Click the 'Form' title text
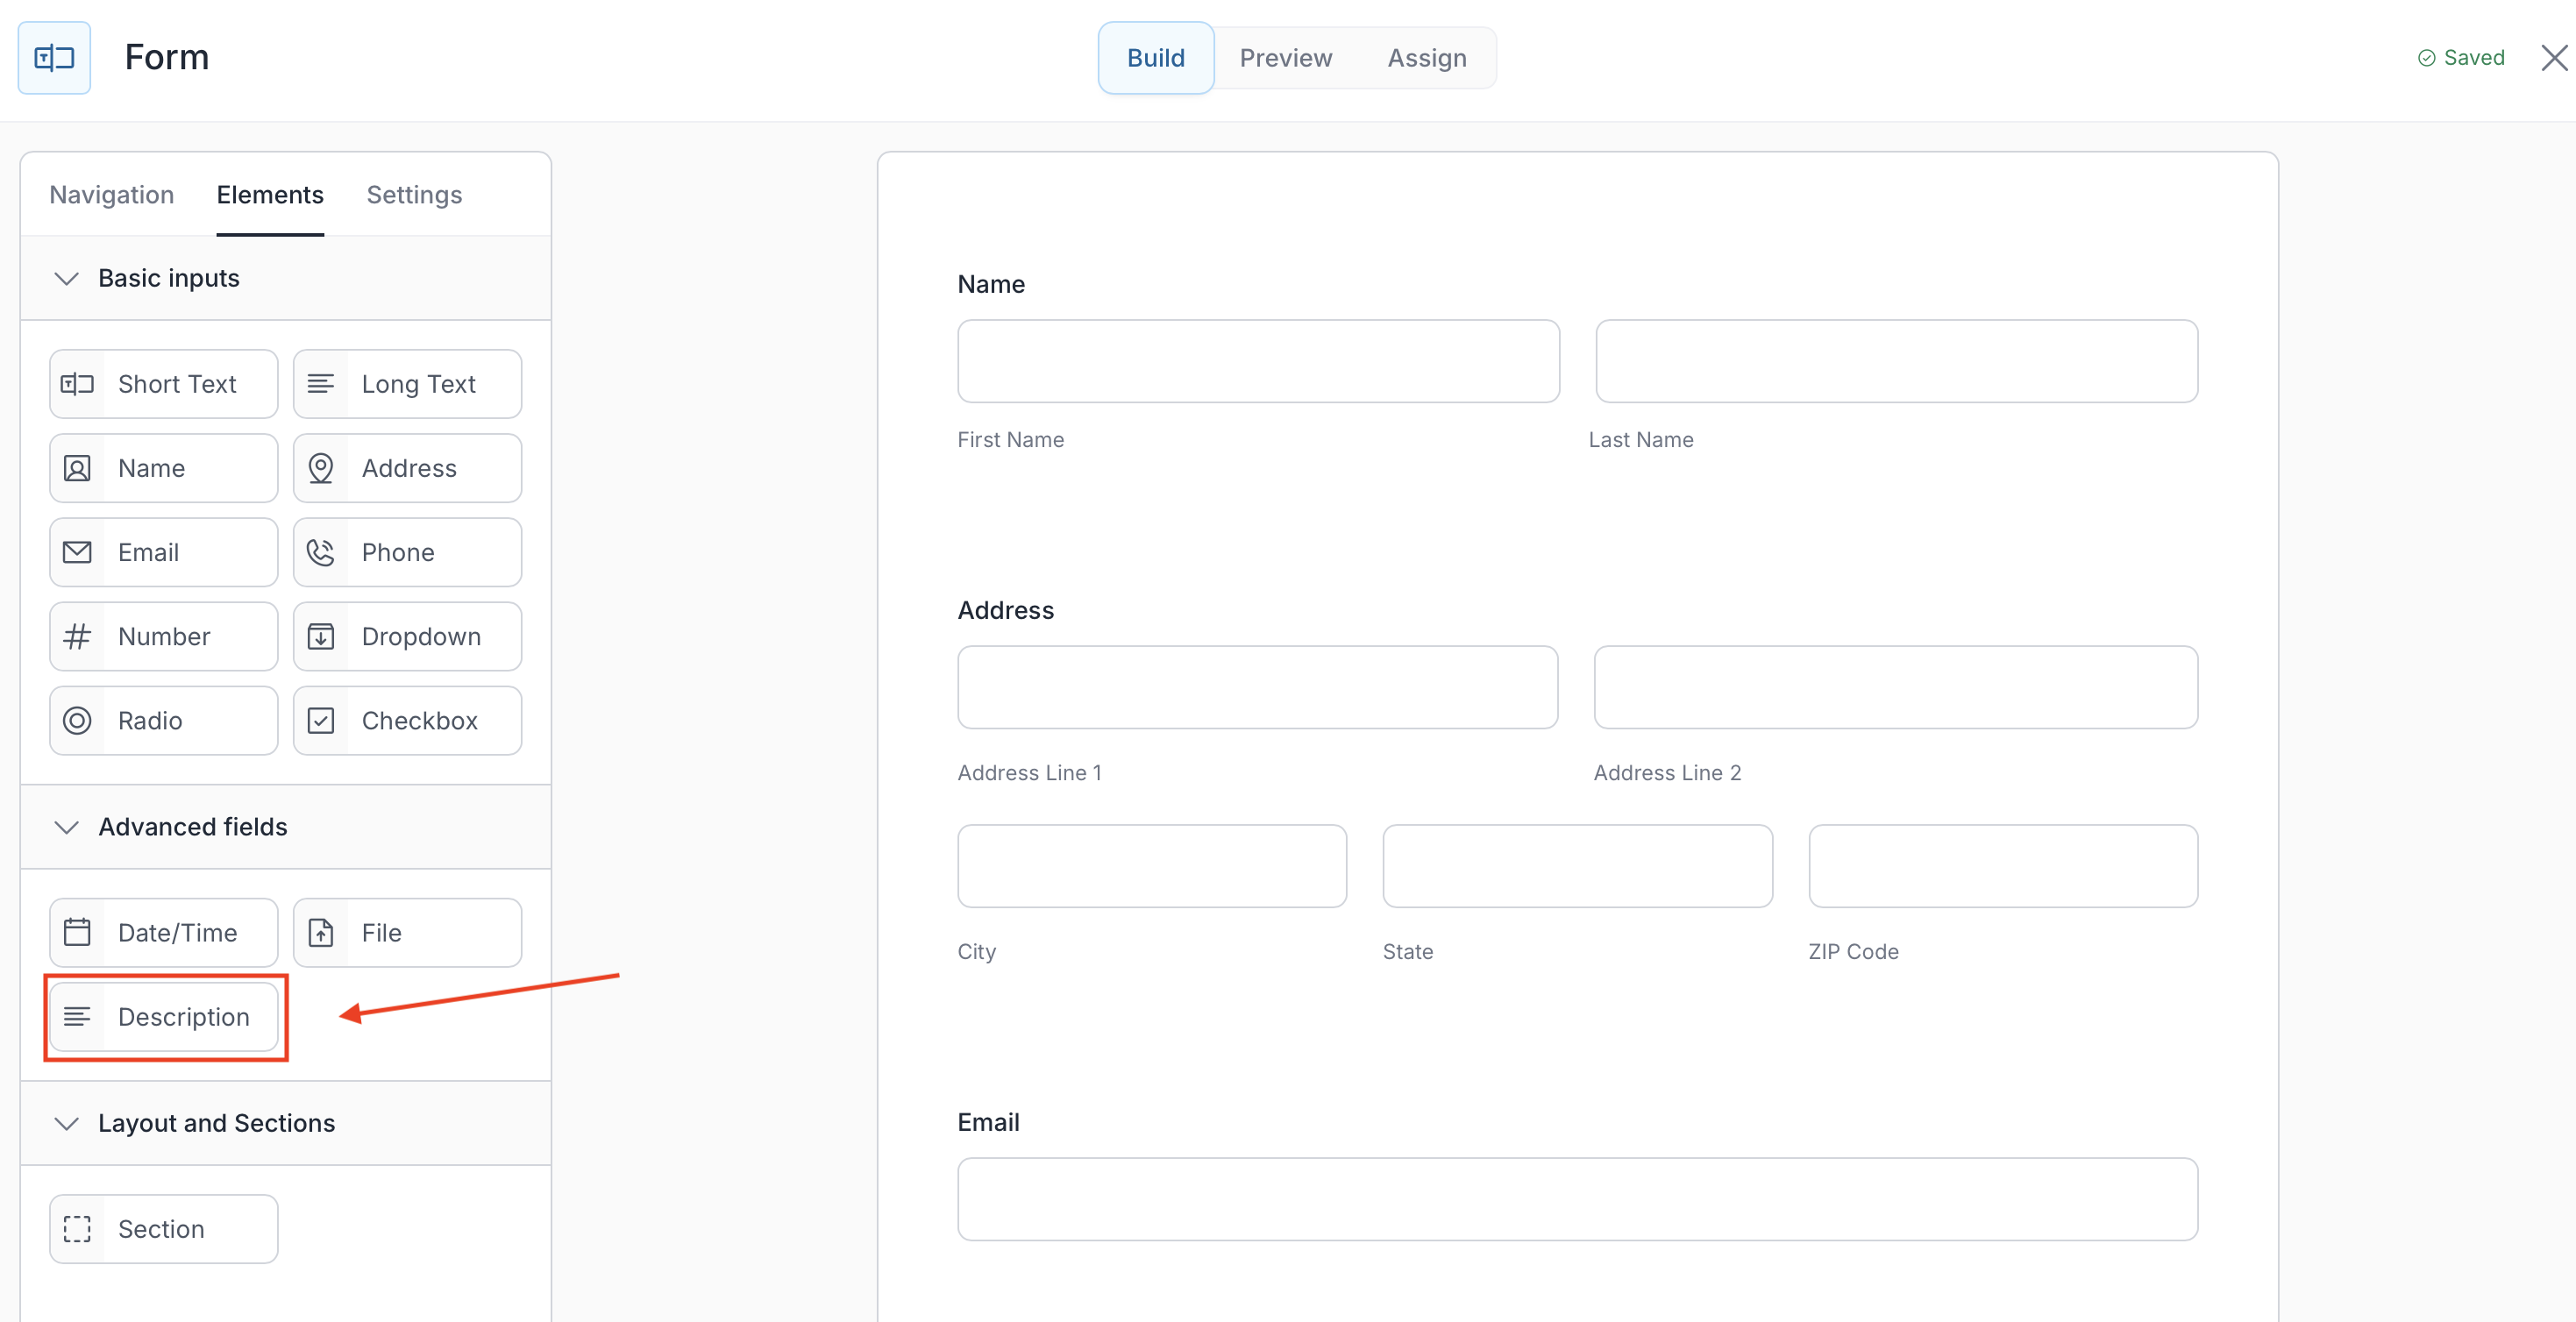 pos(167,57)
